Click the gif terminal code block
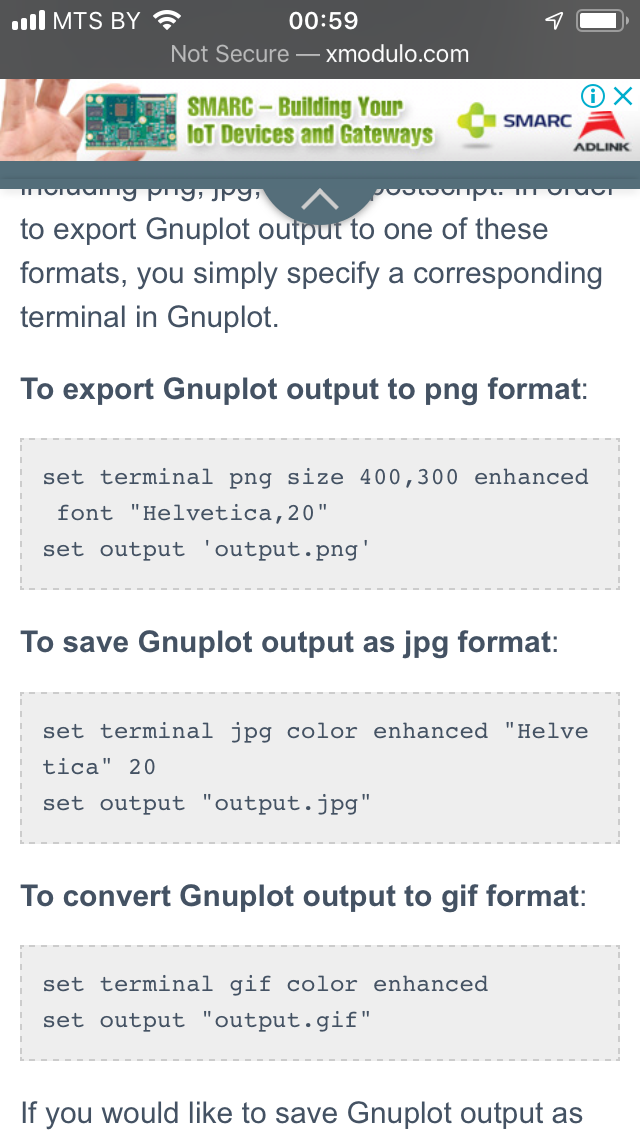 coord(320,1002)
